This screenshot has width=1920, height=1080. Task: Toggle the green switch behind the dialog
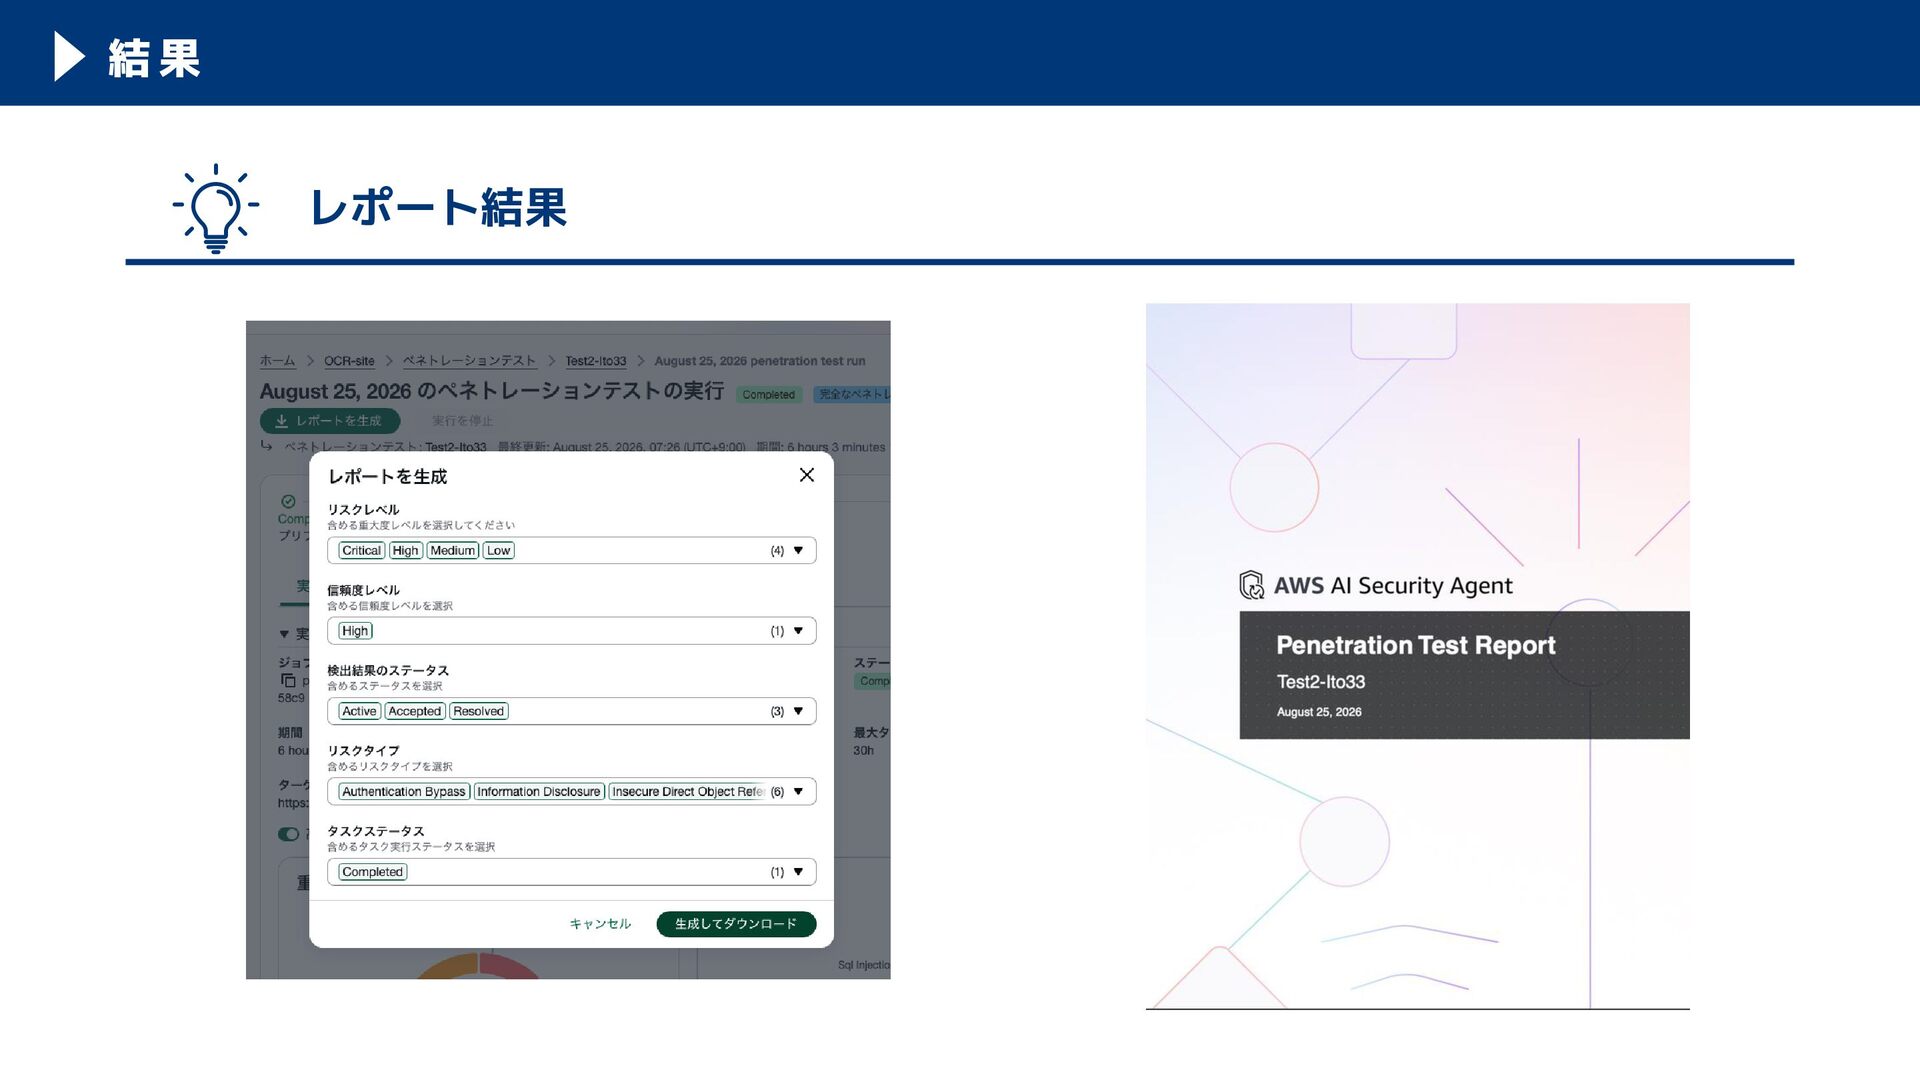(288, 834)
